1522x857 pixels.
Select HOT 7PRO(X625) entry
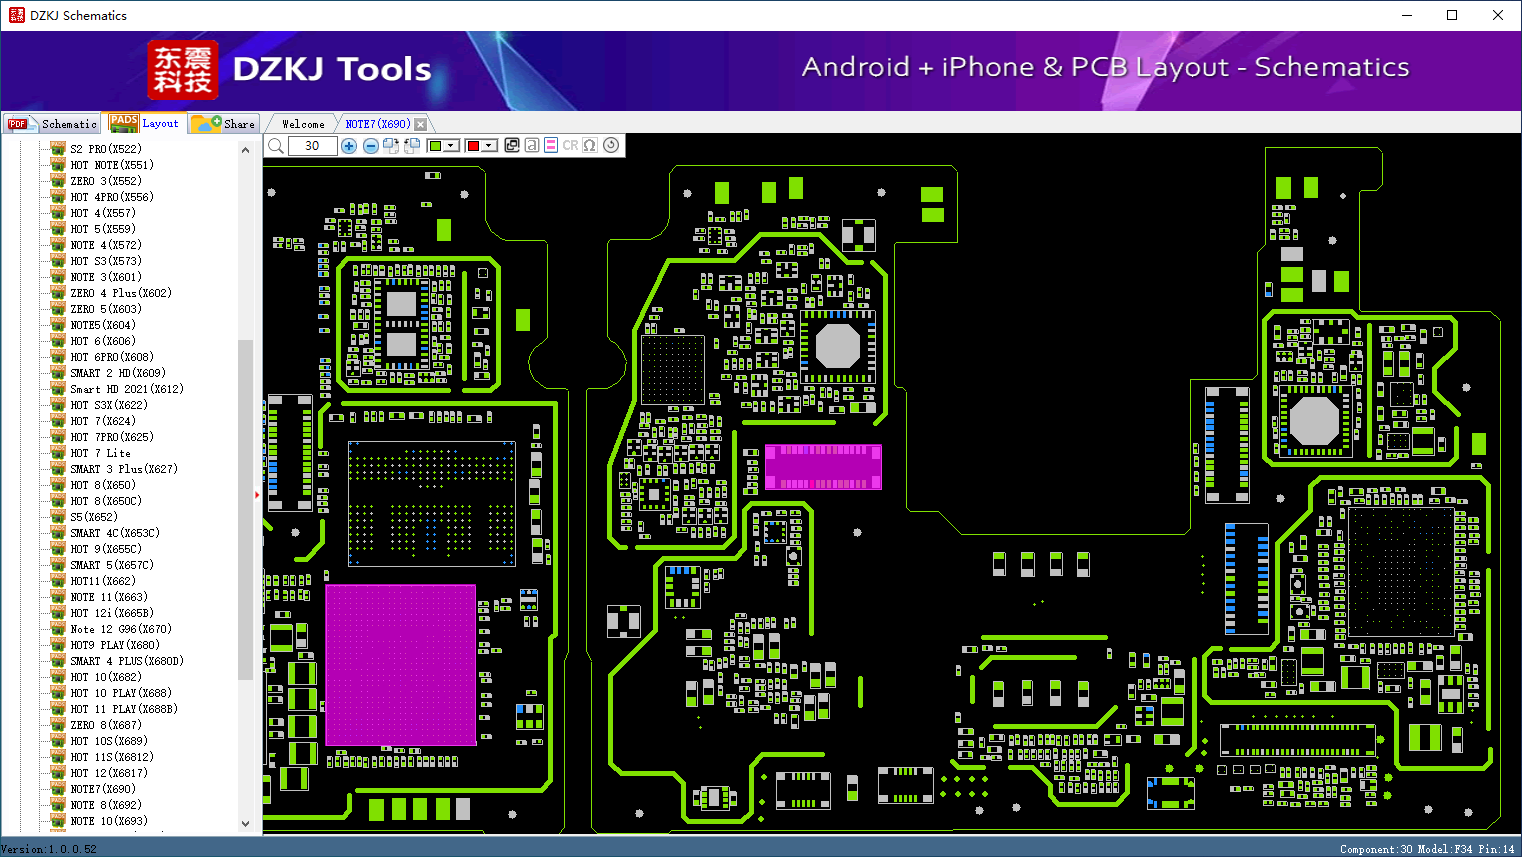[x=112, y=437]
